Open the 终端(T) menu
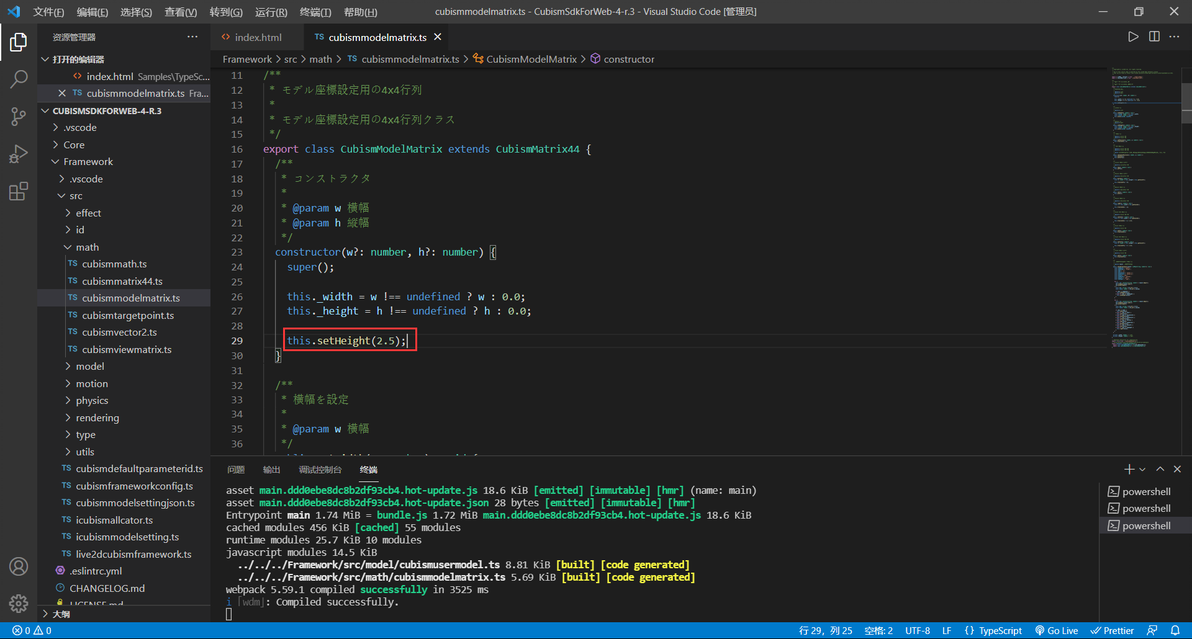 (315, 12)
